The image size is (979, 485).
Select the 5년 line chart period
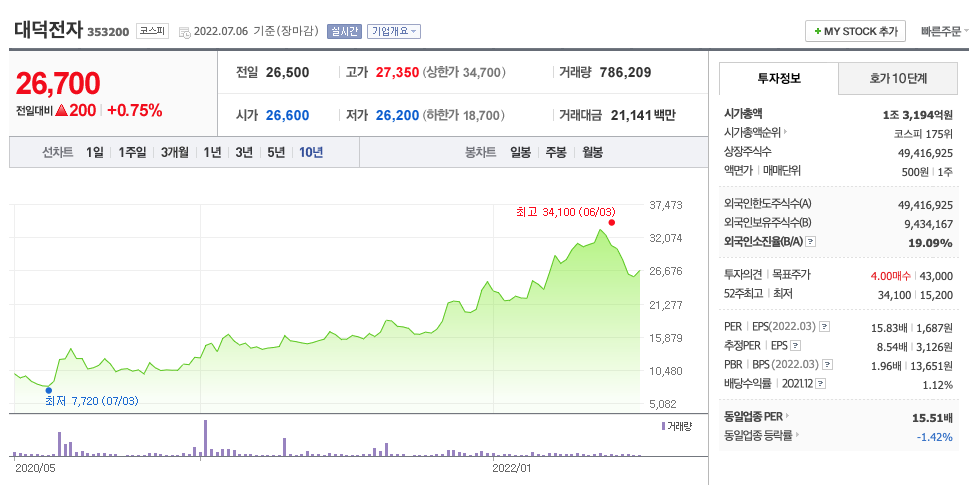click(x=275, y=152)
